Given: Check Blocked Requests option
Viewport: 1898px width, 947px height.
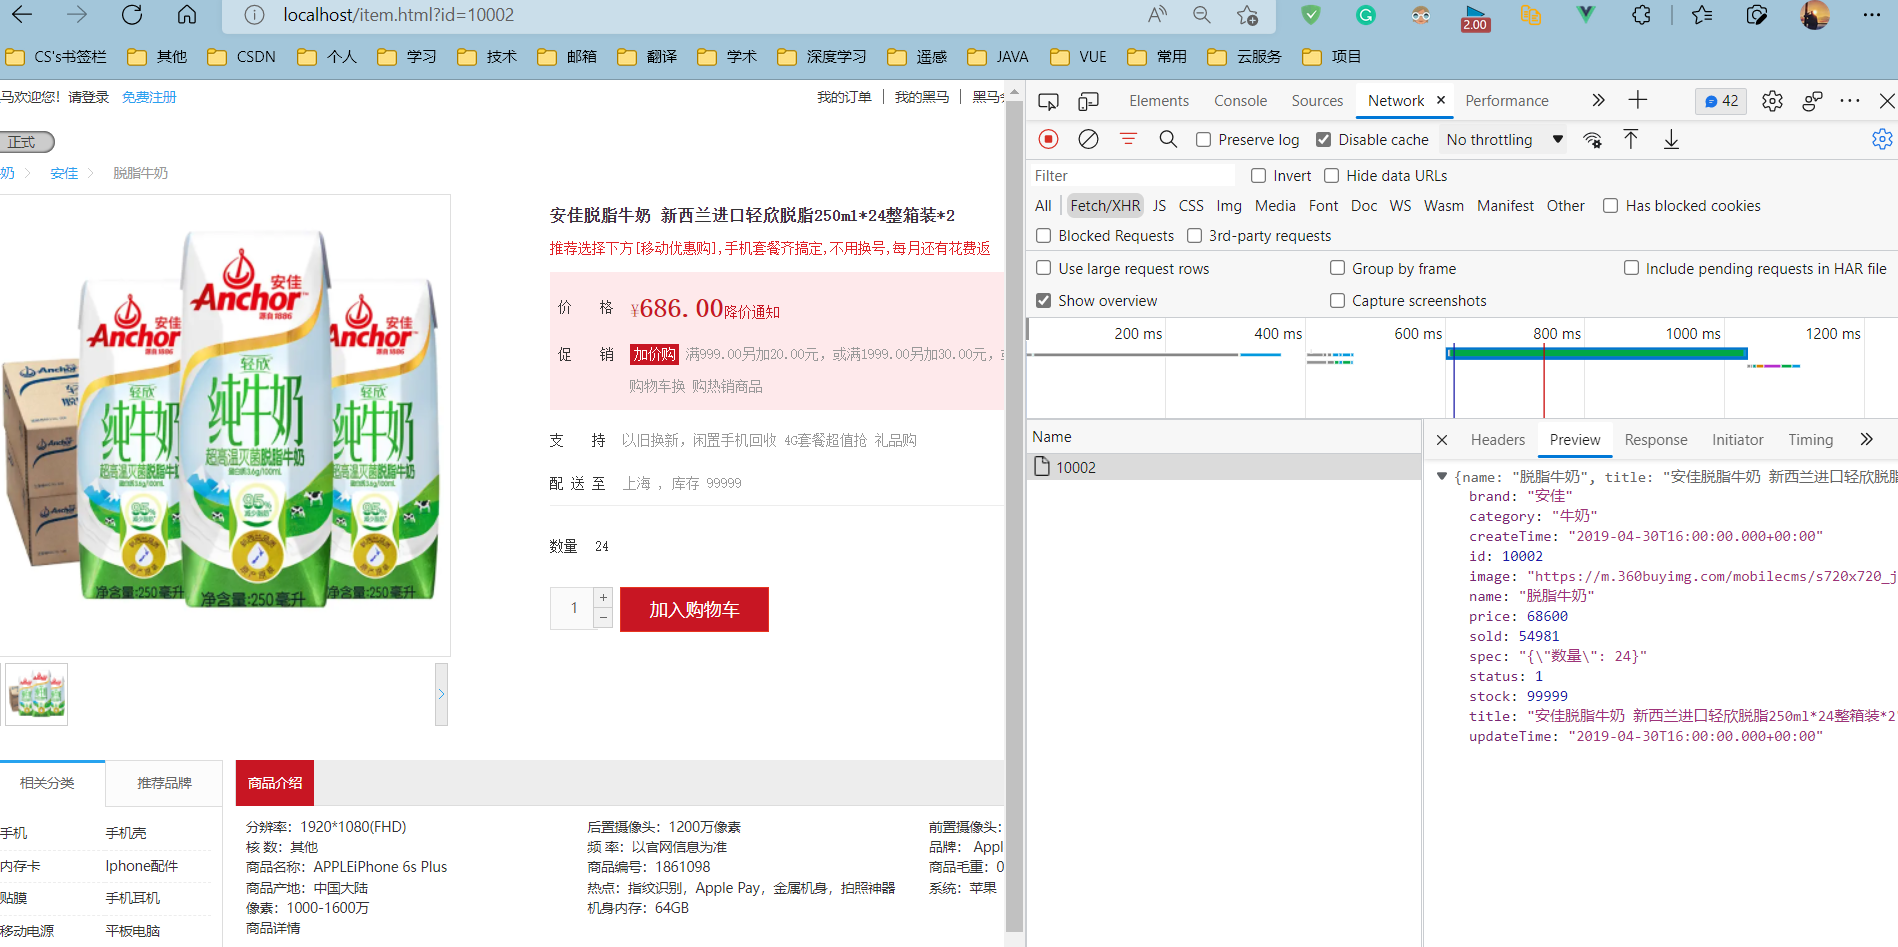Looking at the screenshot, I should (x=1044, y=236).
